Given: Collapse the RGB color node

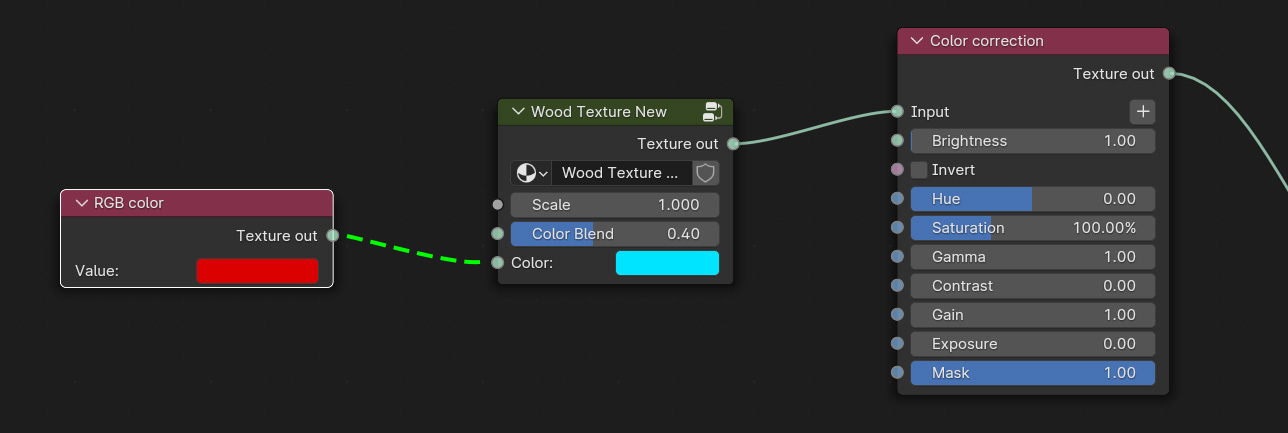Looking at the screenshot, I should [x=80, y=203].
